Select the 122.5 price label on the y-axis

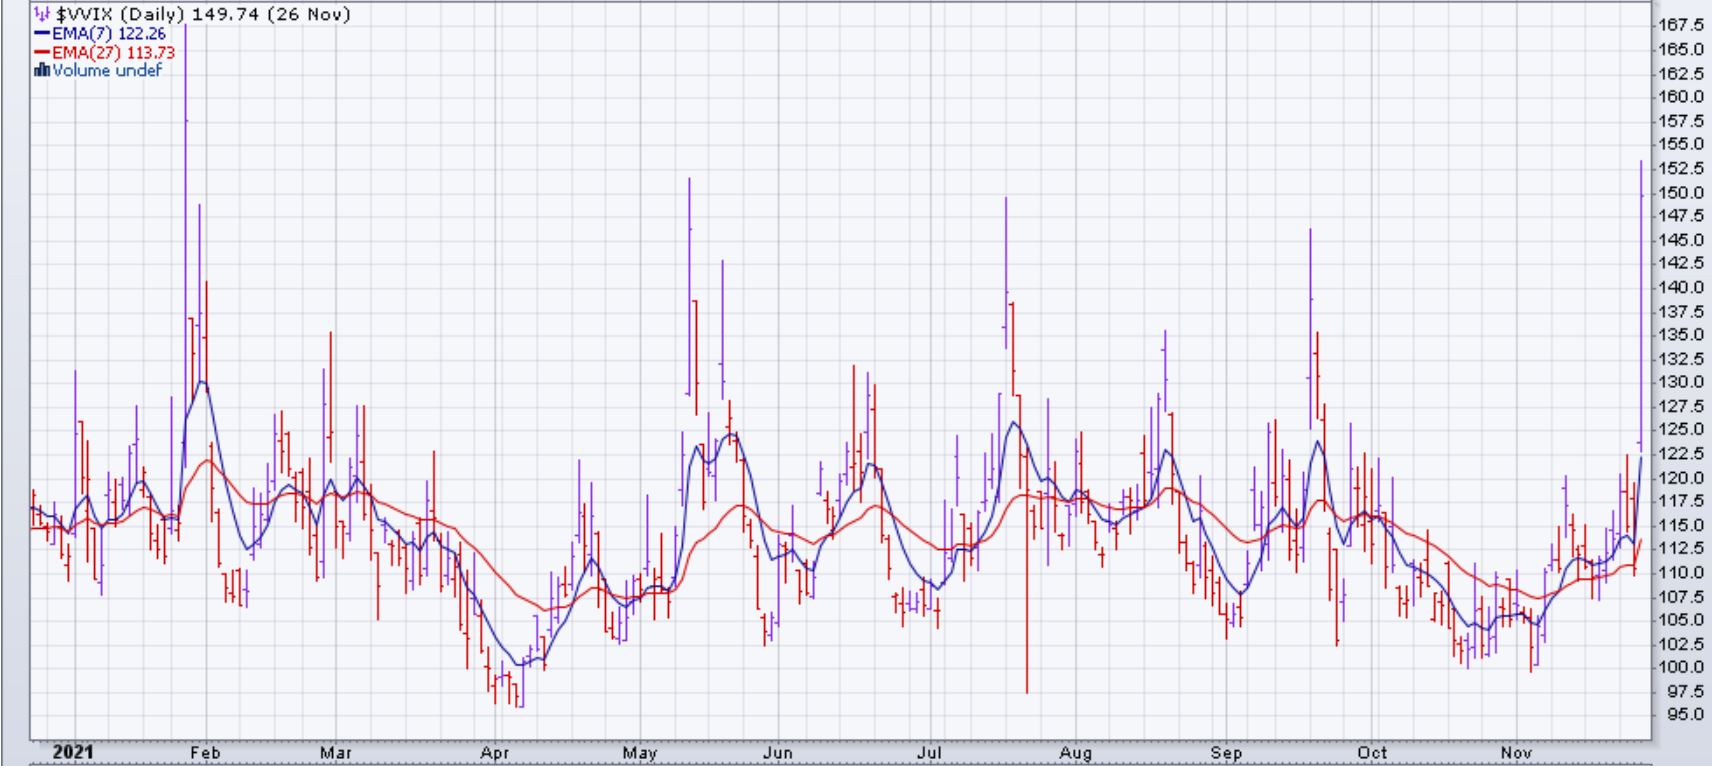tap(1680, 454)
